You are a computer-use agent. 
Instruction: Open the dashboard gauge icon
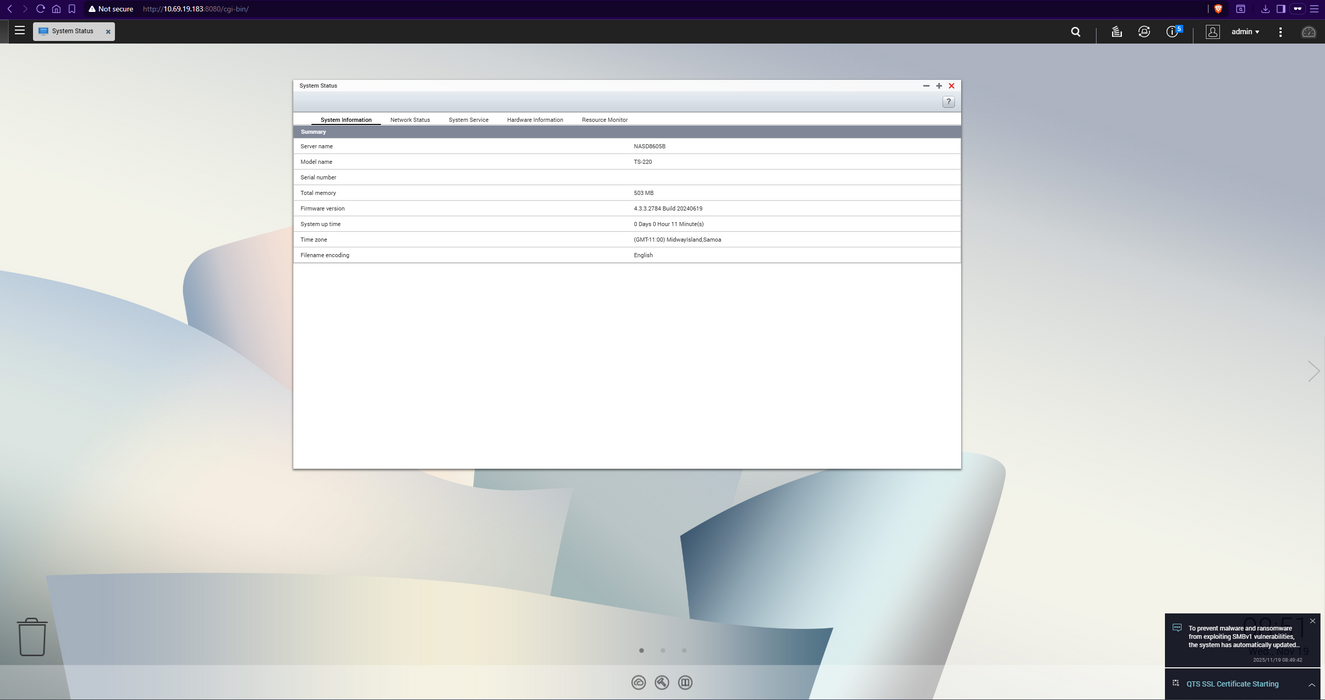click(1308, 32)
